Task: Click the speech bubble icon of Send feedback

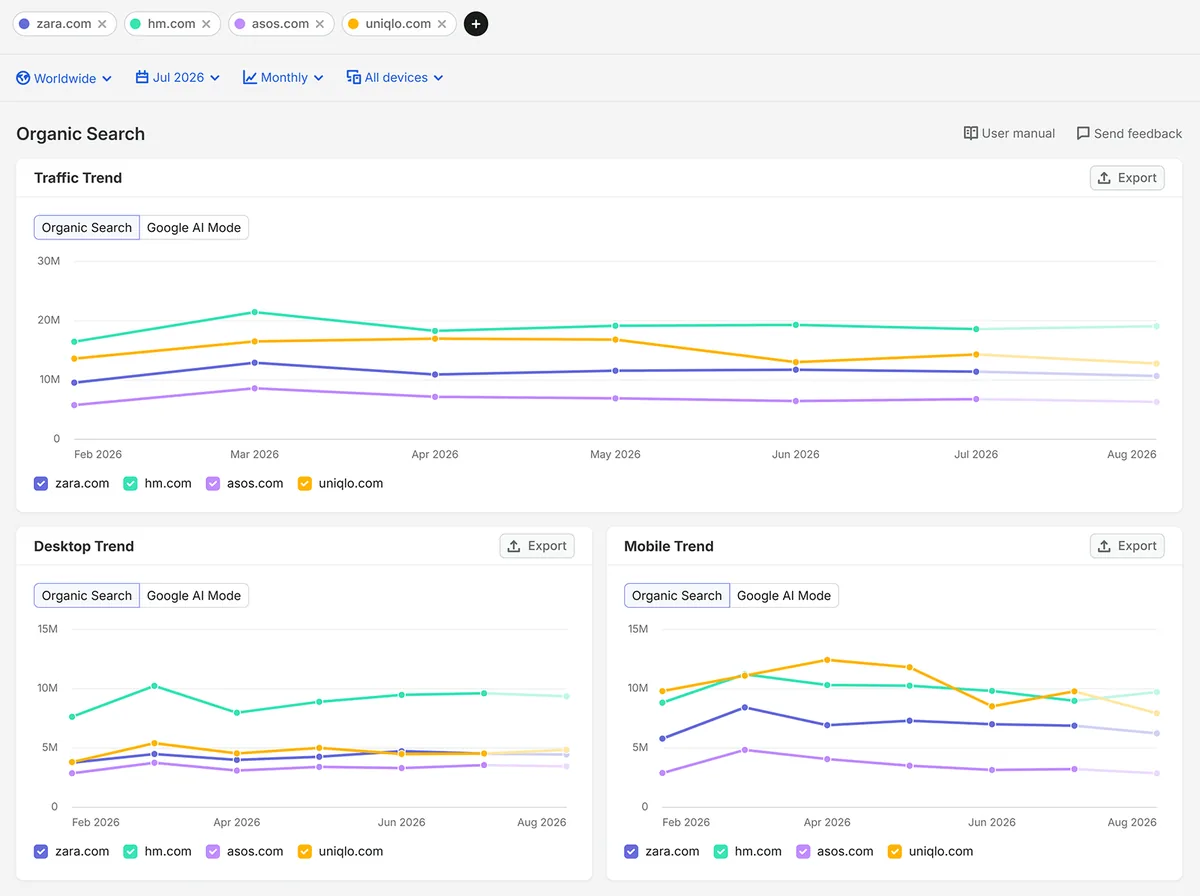Action: (1083, 133)
